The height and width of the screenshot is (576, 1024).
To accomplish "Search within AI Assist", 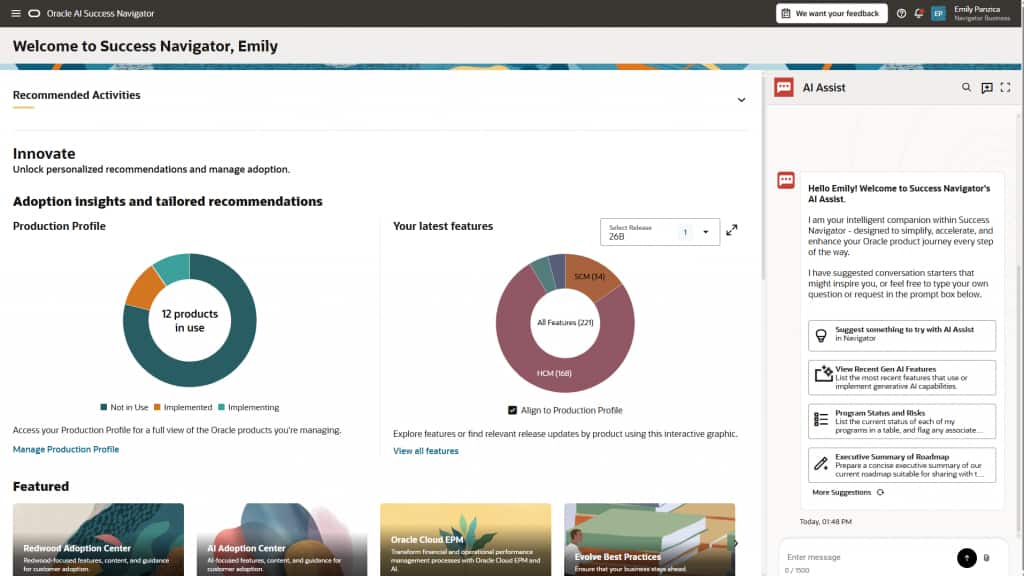I will coord(966,87).
